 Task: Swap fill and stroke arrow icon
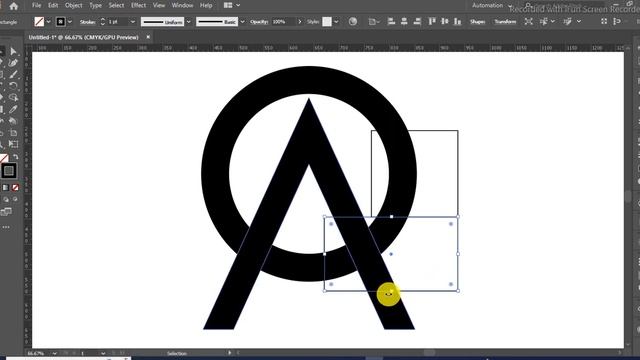[x=16, y=157]
